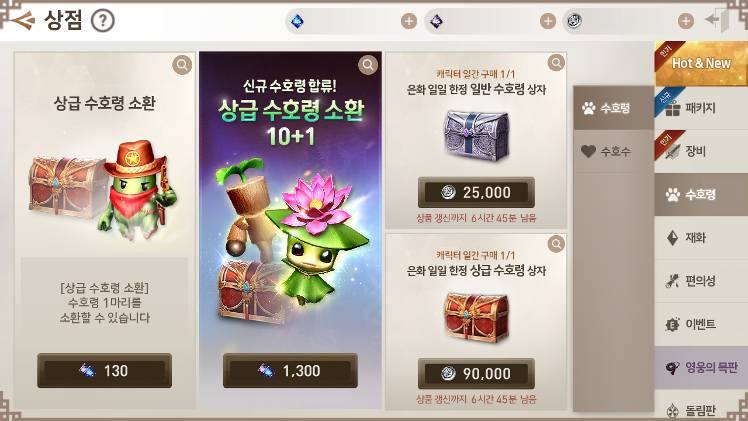The width and height of the screenshot is (748, 421).
Task: Open the 영웅의 목판 category
Action: (701, 367)
